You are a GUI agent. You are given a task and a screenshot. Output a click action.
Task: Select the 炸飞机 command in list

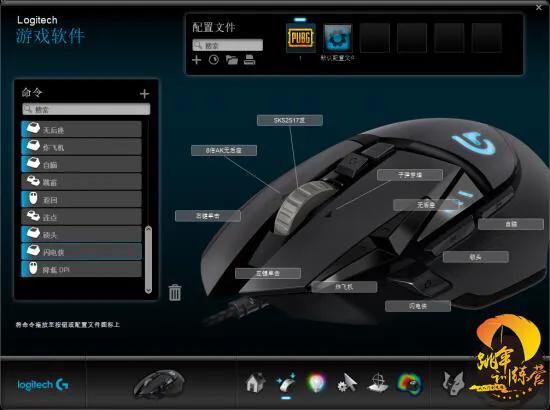[x=81, y=147]
